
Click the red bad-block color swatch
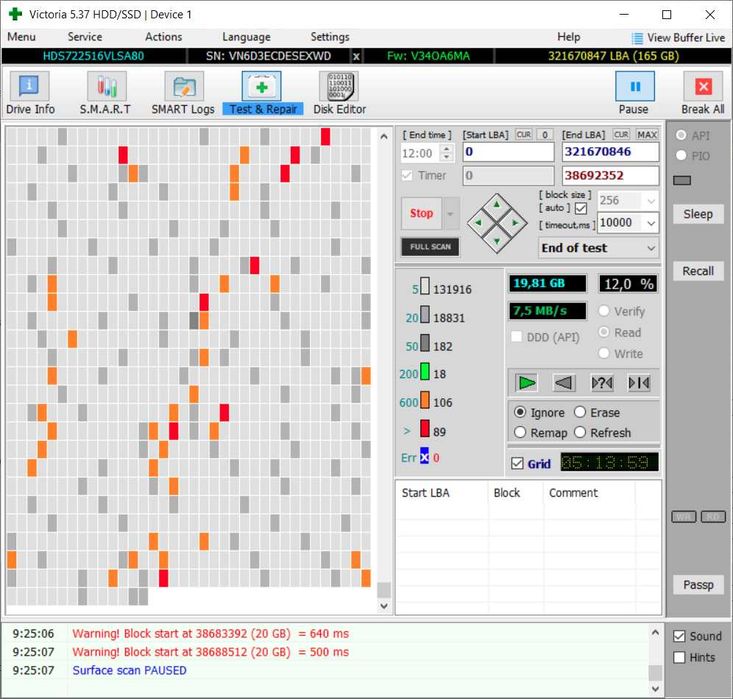(424, 428)
